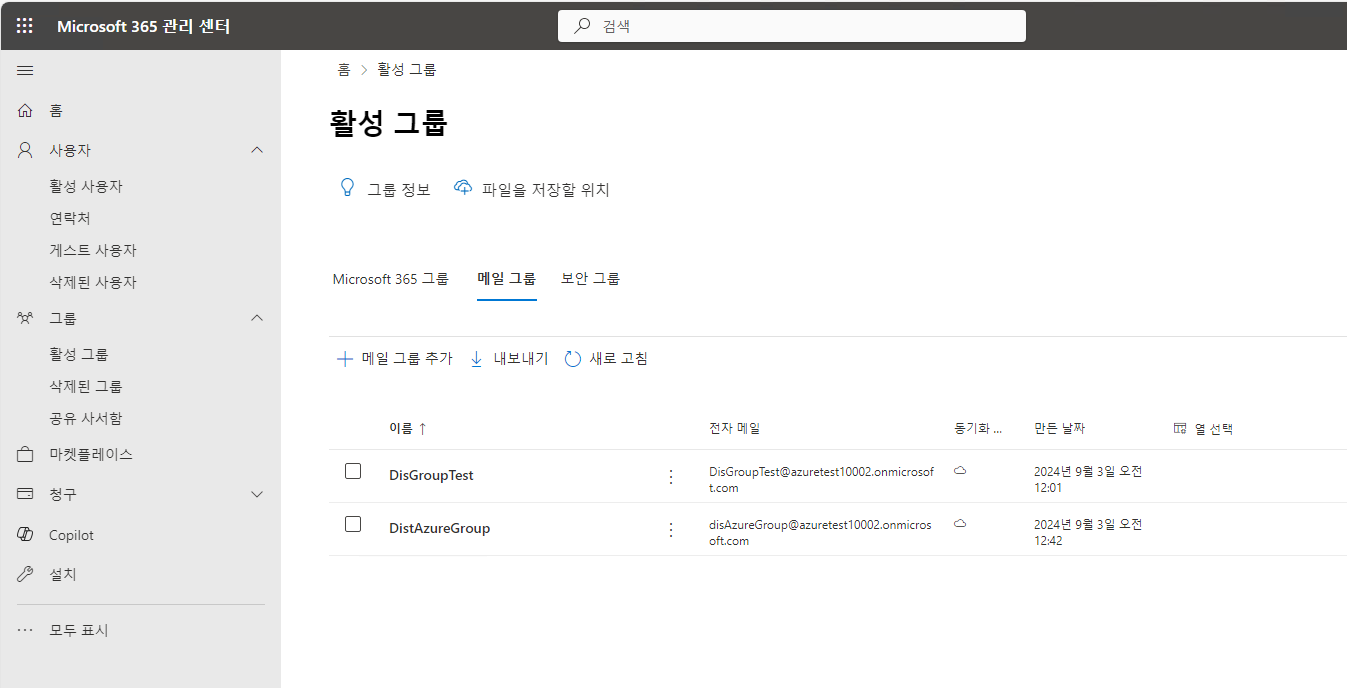Open 공유 사서함 in sidebar
This screenshot has width=1347, height=688.
coord(86,418)
